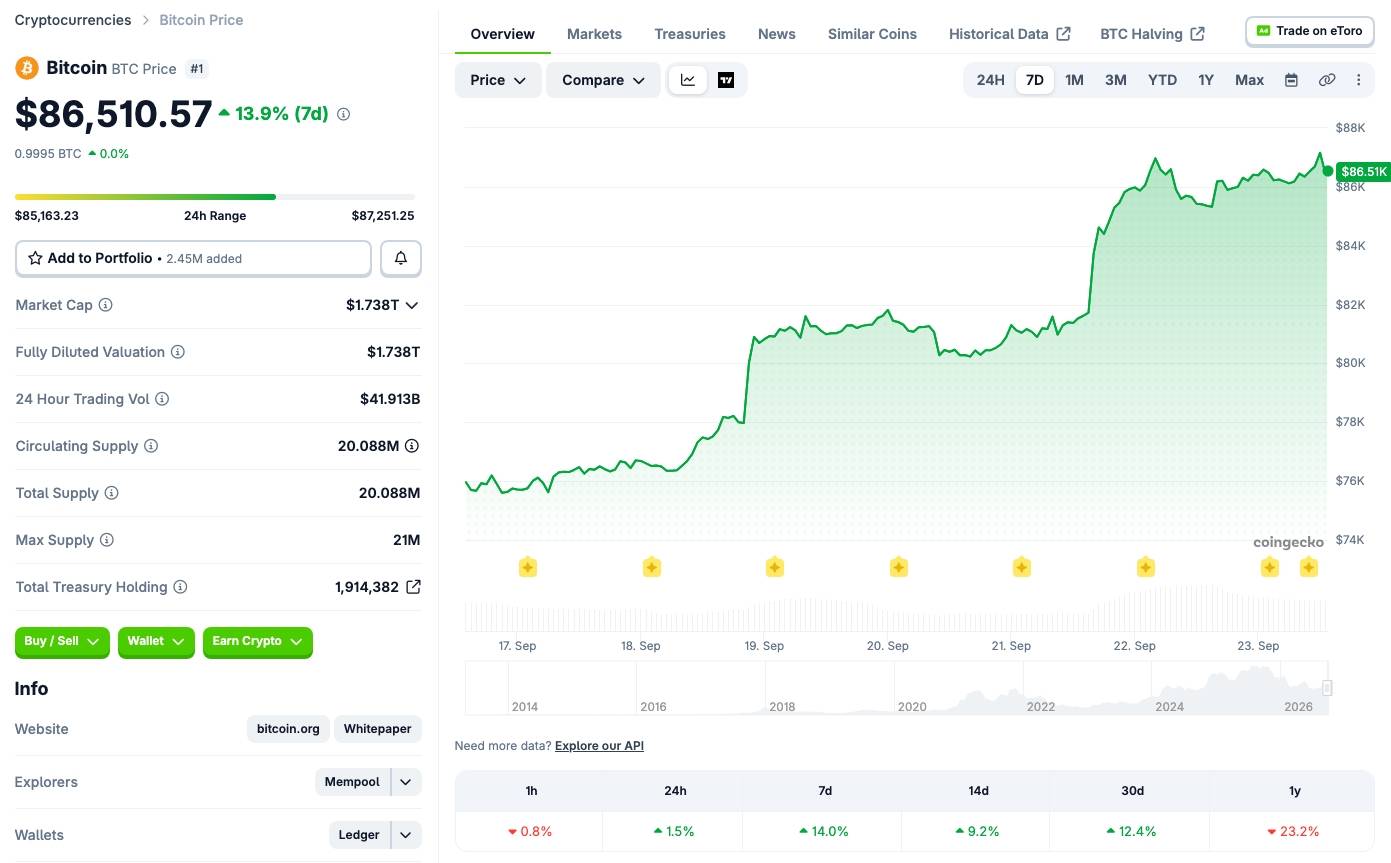Click the #1 rank badge

(x=197, y=69)
